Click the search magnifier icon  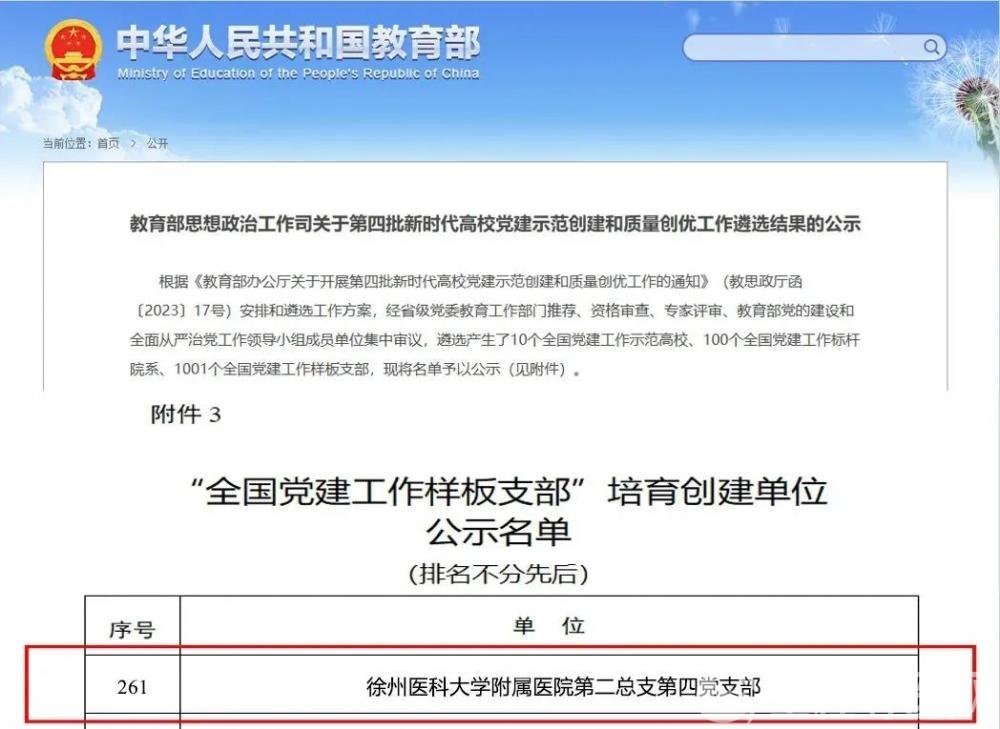tap(931, 47)
